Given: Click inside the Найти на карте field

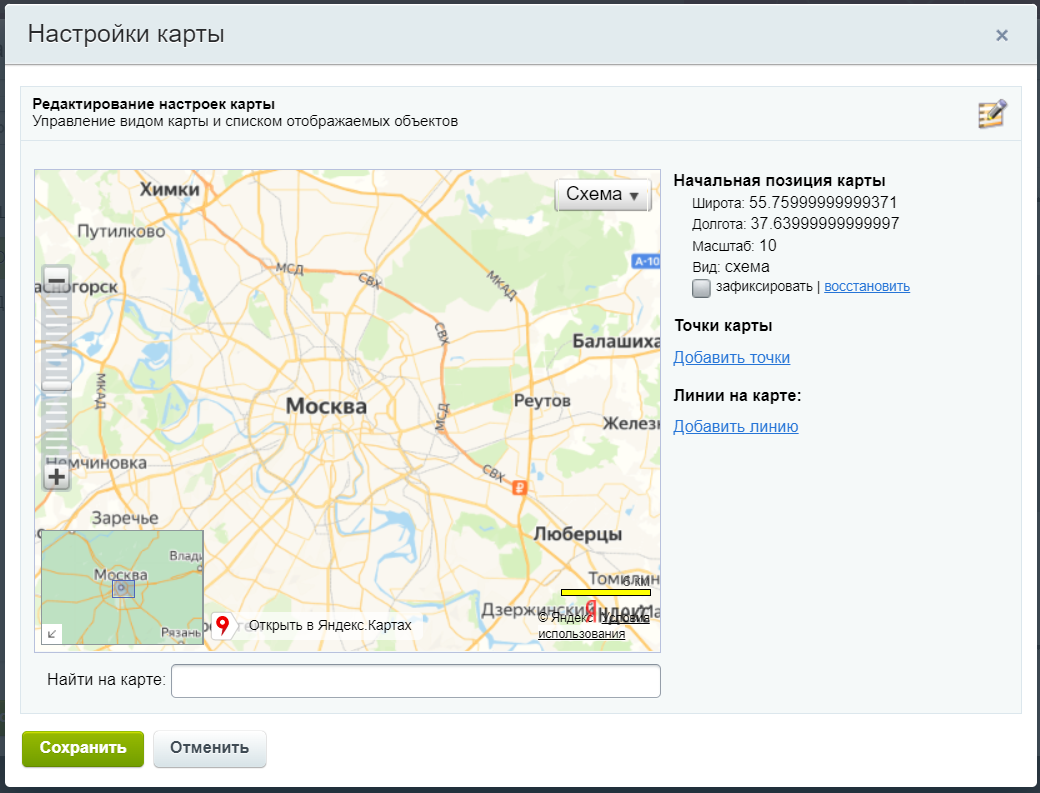Looking at the screenshot, I should (417, 680).
